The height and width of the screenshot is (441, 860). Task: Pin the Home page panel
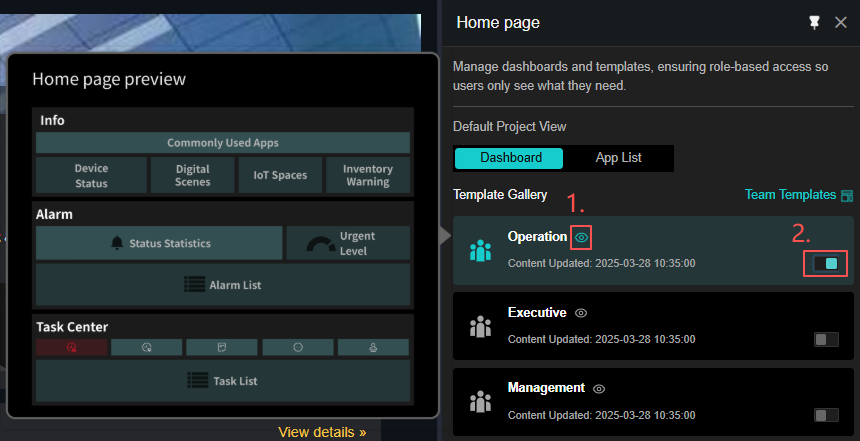(815, 22)
